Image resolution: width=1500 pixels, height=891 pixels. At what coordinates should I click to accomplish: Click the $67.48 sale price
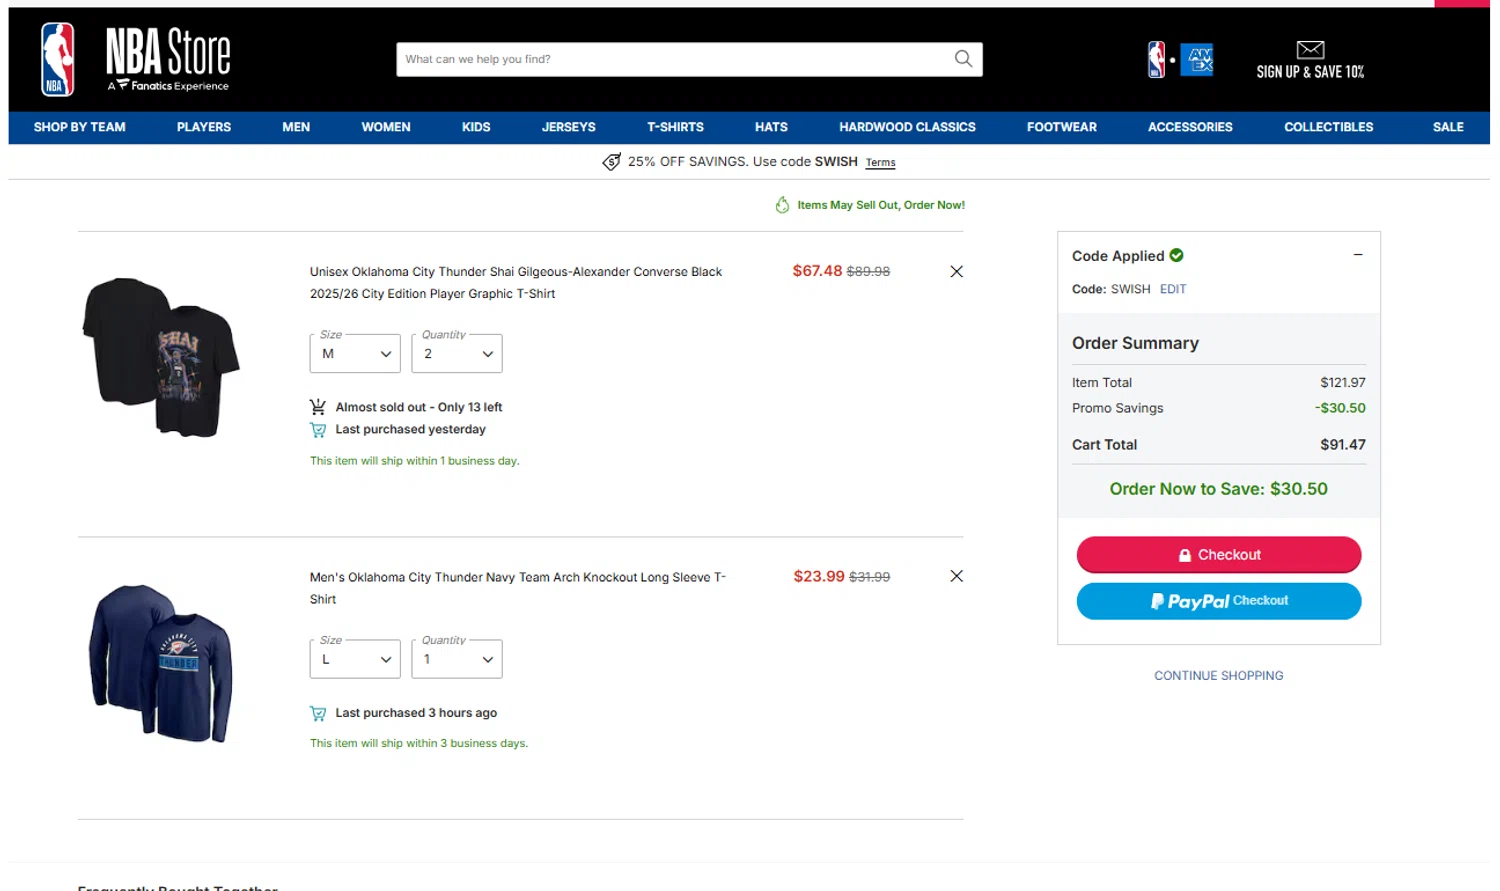[817, 271]
